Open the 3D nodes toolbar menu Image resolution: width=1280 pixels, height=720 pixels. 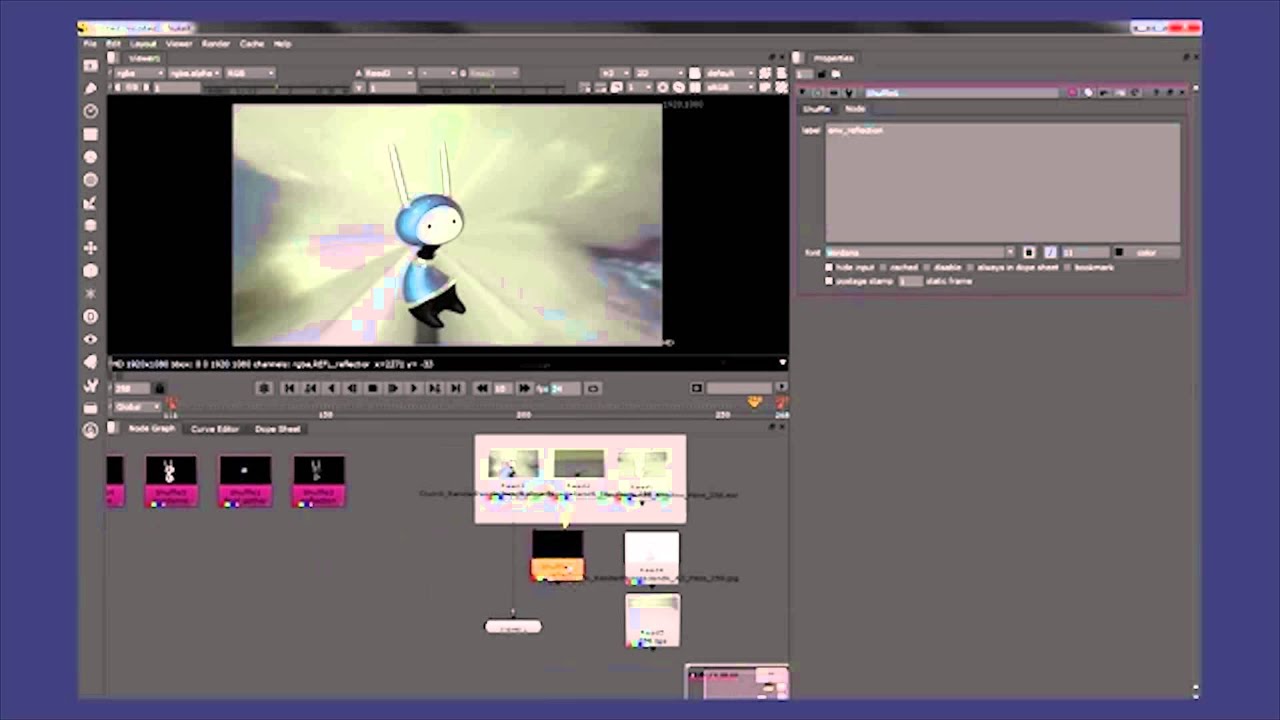coord(90,271)
